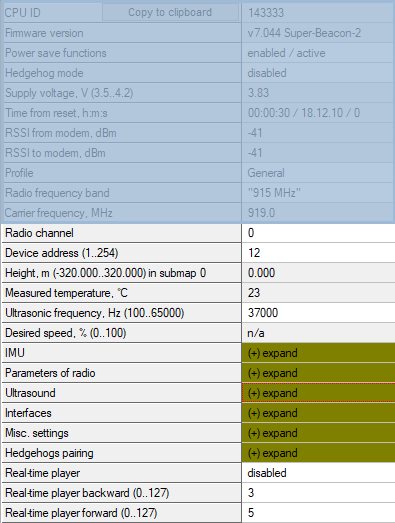Viewport: 395px width, 523px height.
Task: Edit the Height value 0.000
Action: 318,273
